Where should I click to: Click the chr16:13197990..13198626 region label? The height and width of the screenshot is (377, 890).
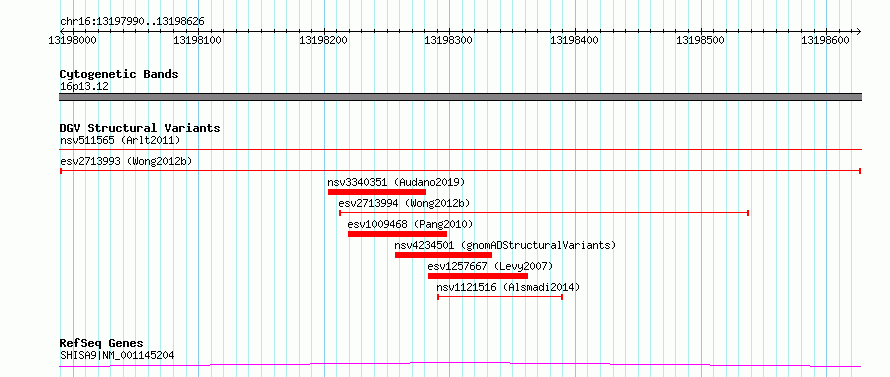[132, 22]
